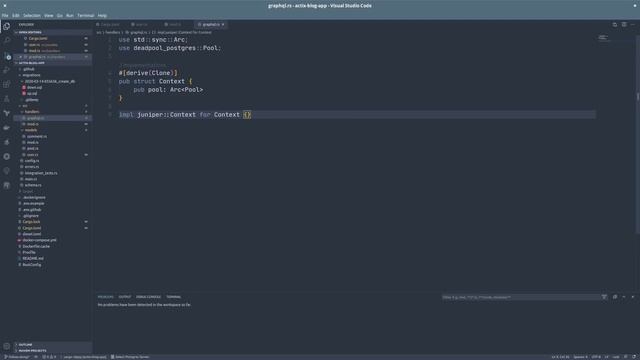
Task: Click Select Postgres Server in status bar
Action: (x=130, y=357)
